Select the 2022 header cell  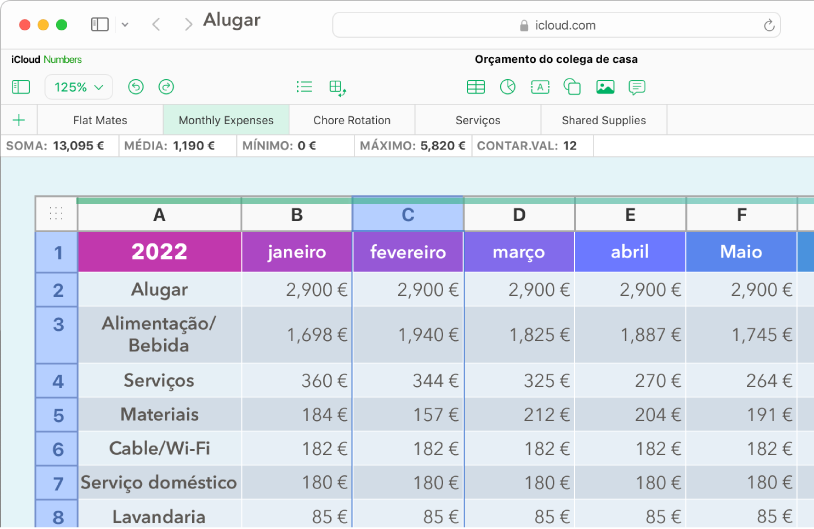click(x=159, y=252)
